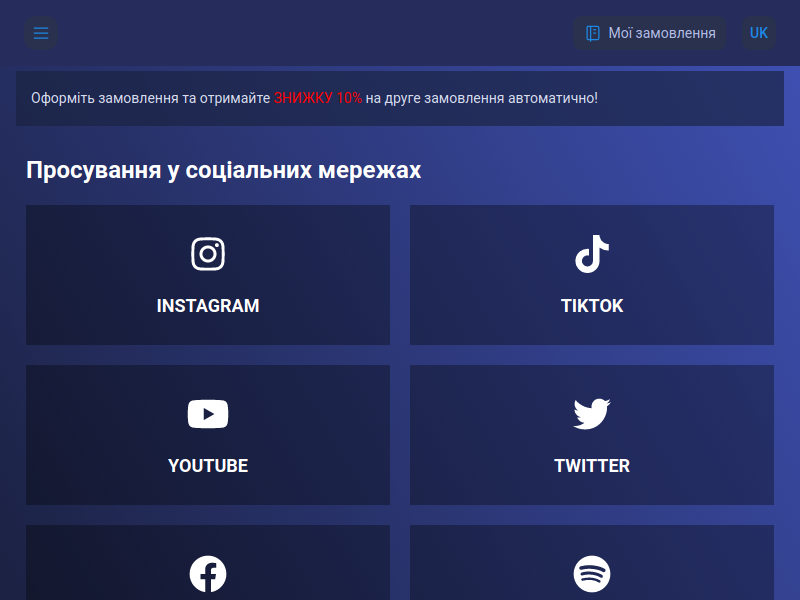Select the TIKTOK label
The image size is (800, 600).
pyautogui.click(x=592, y=306)
